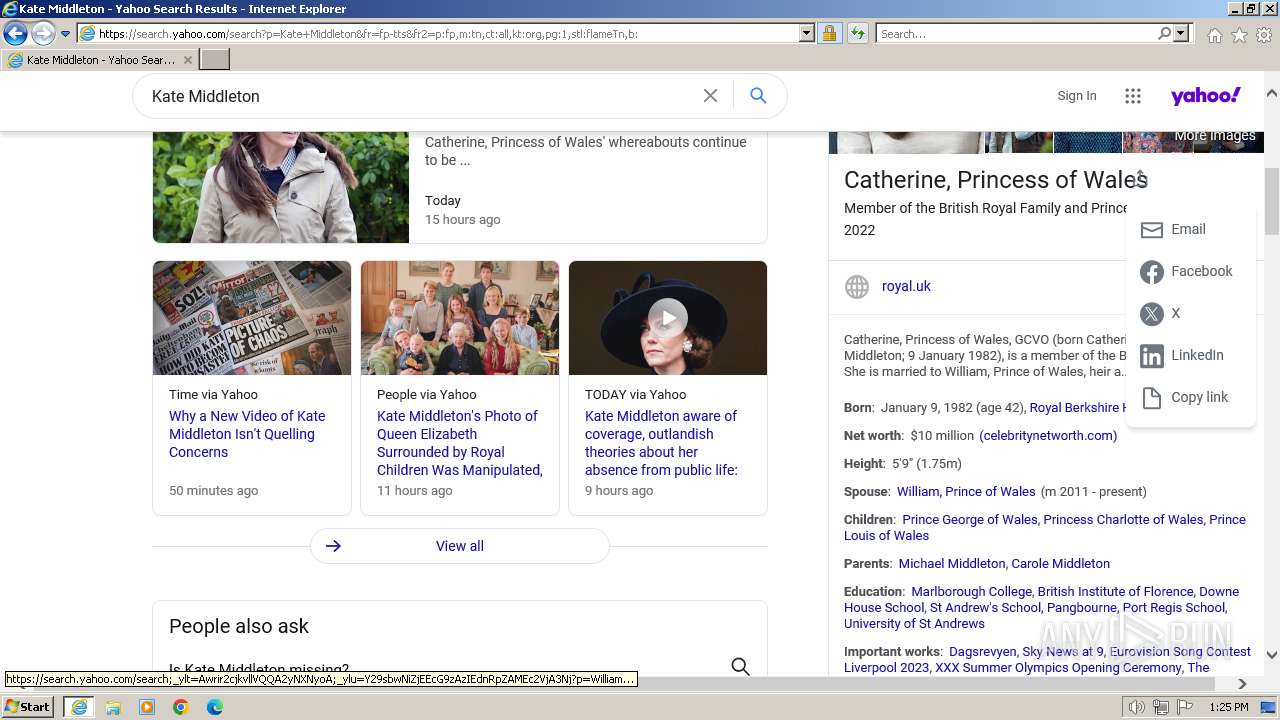Open the royal family photo thumbnail

(460, 318)
